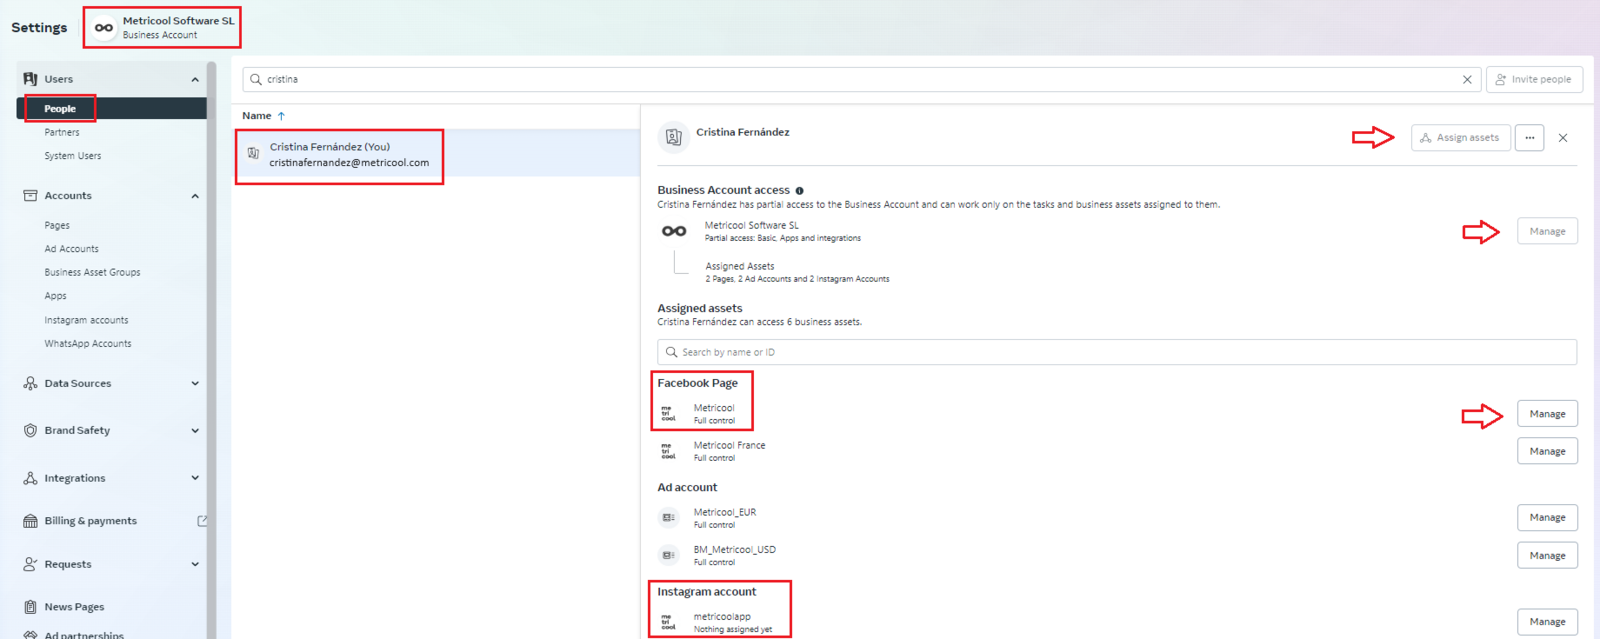Expand the Data Sources section
Screen dimensions: 1600x639
click(195, 384)
